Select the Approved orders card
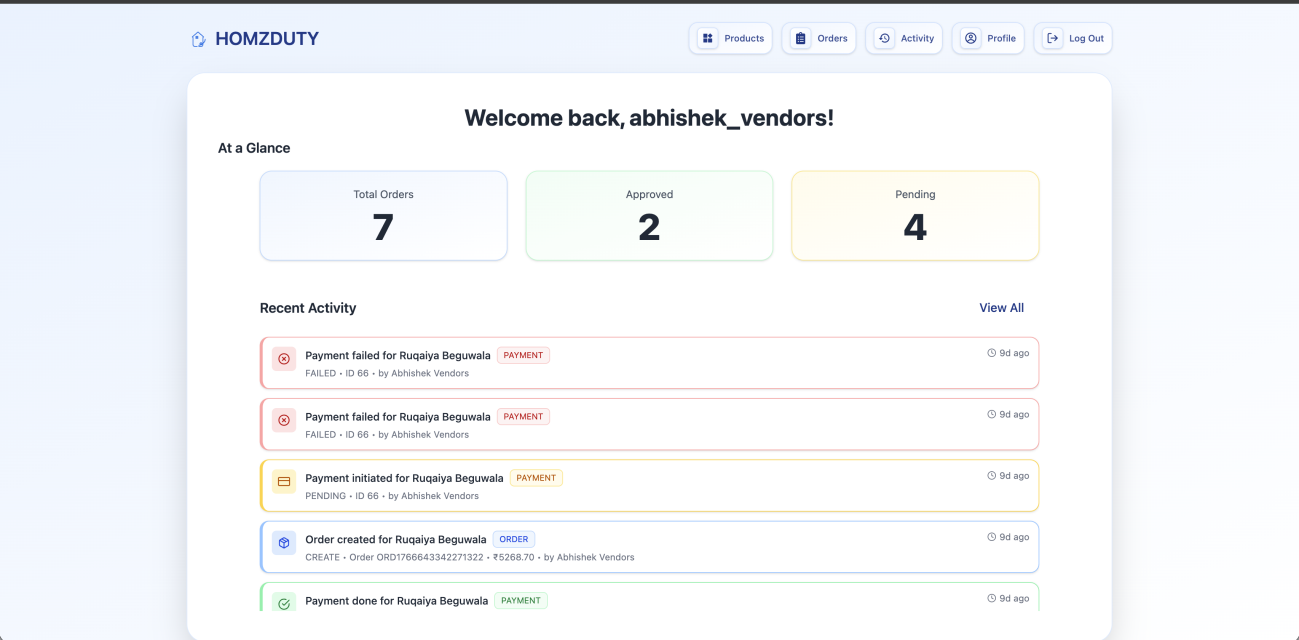The width and height of the screenshot is (1299, 640). [x=649, y=216]
